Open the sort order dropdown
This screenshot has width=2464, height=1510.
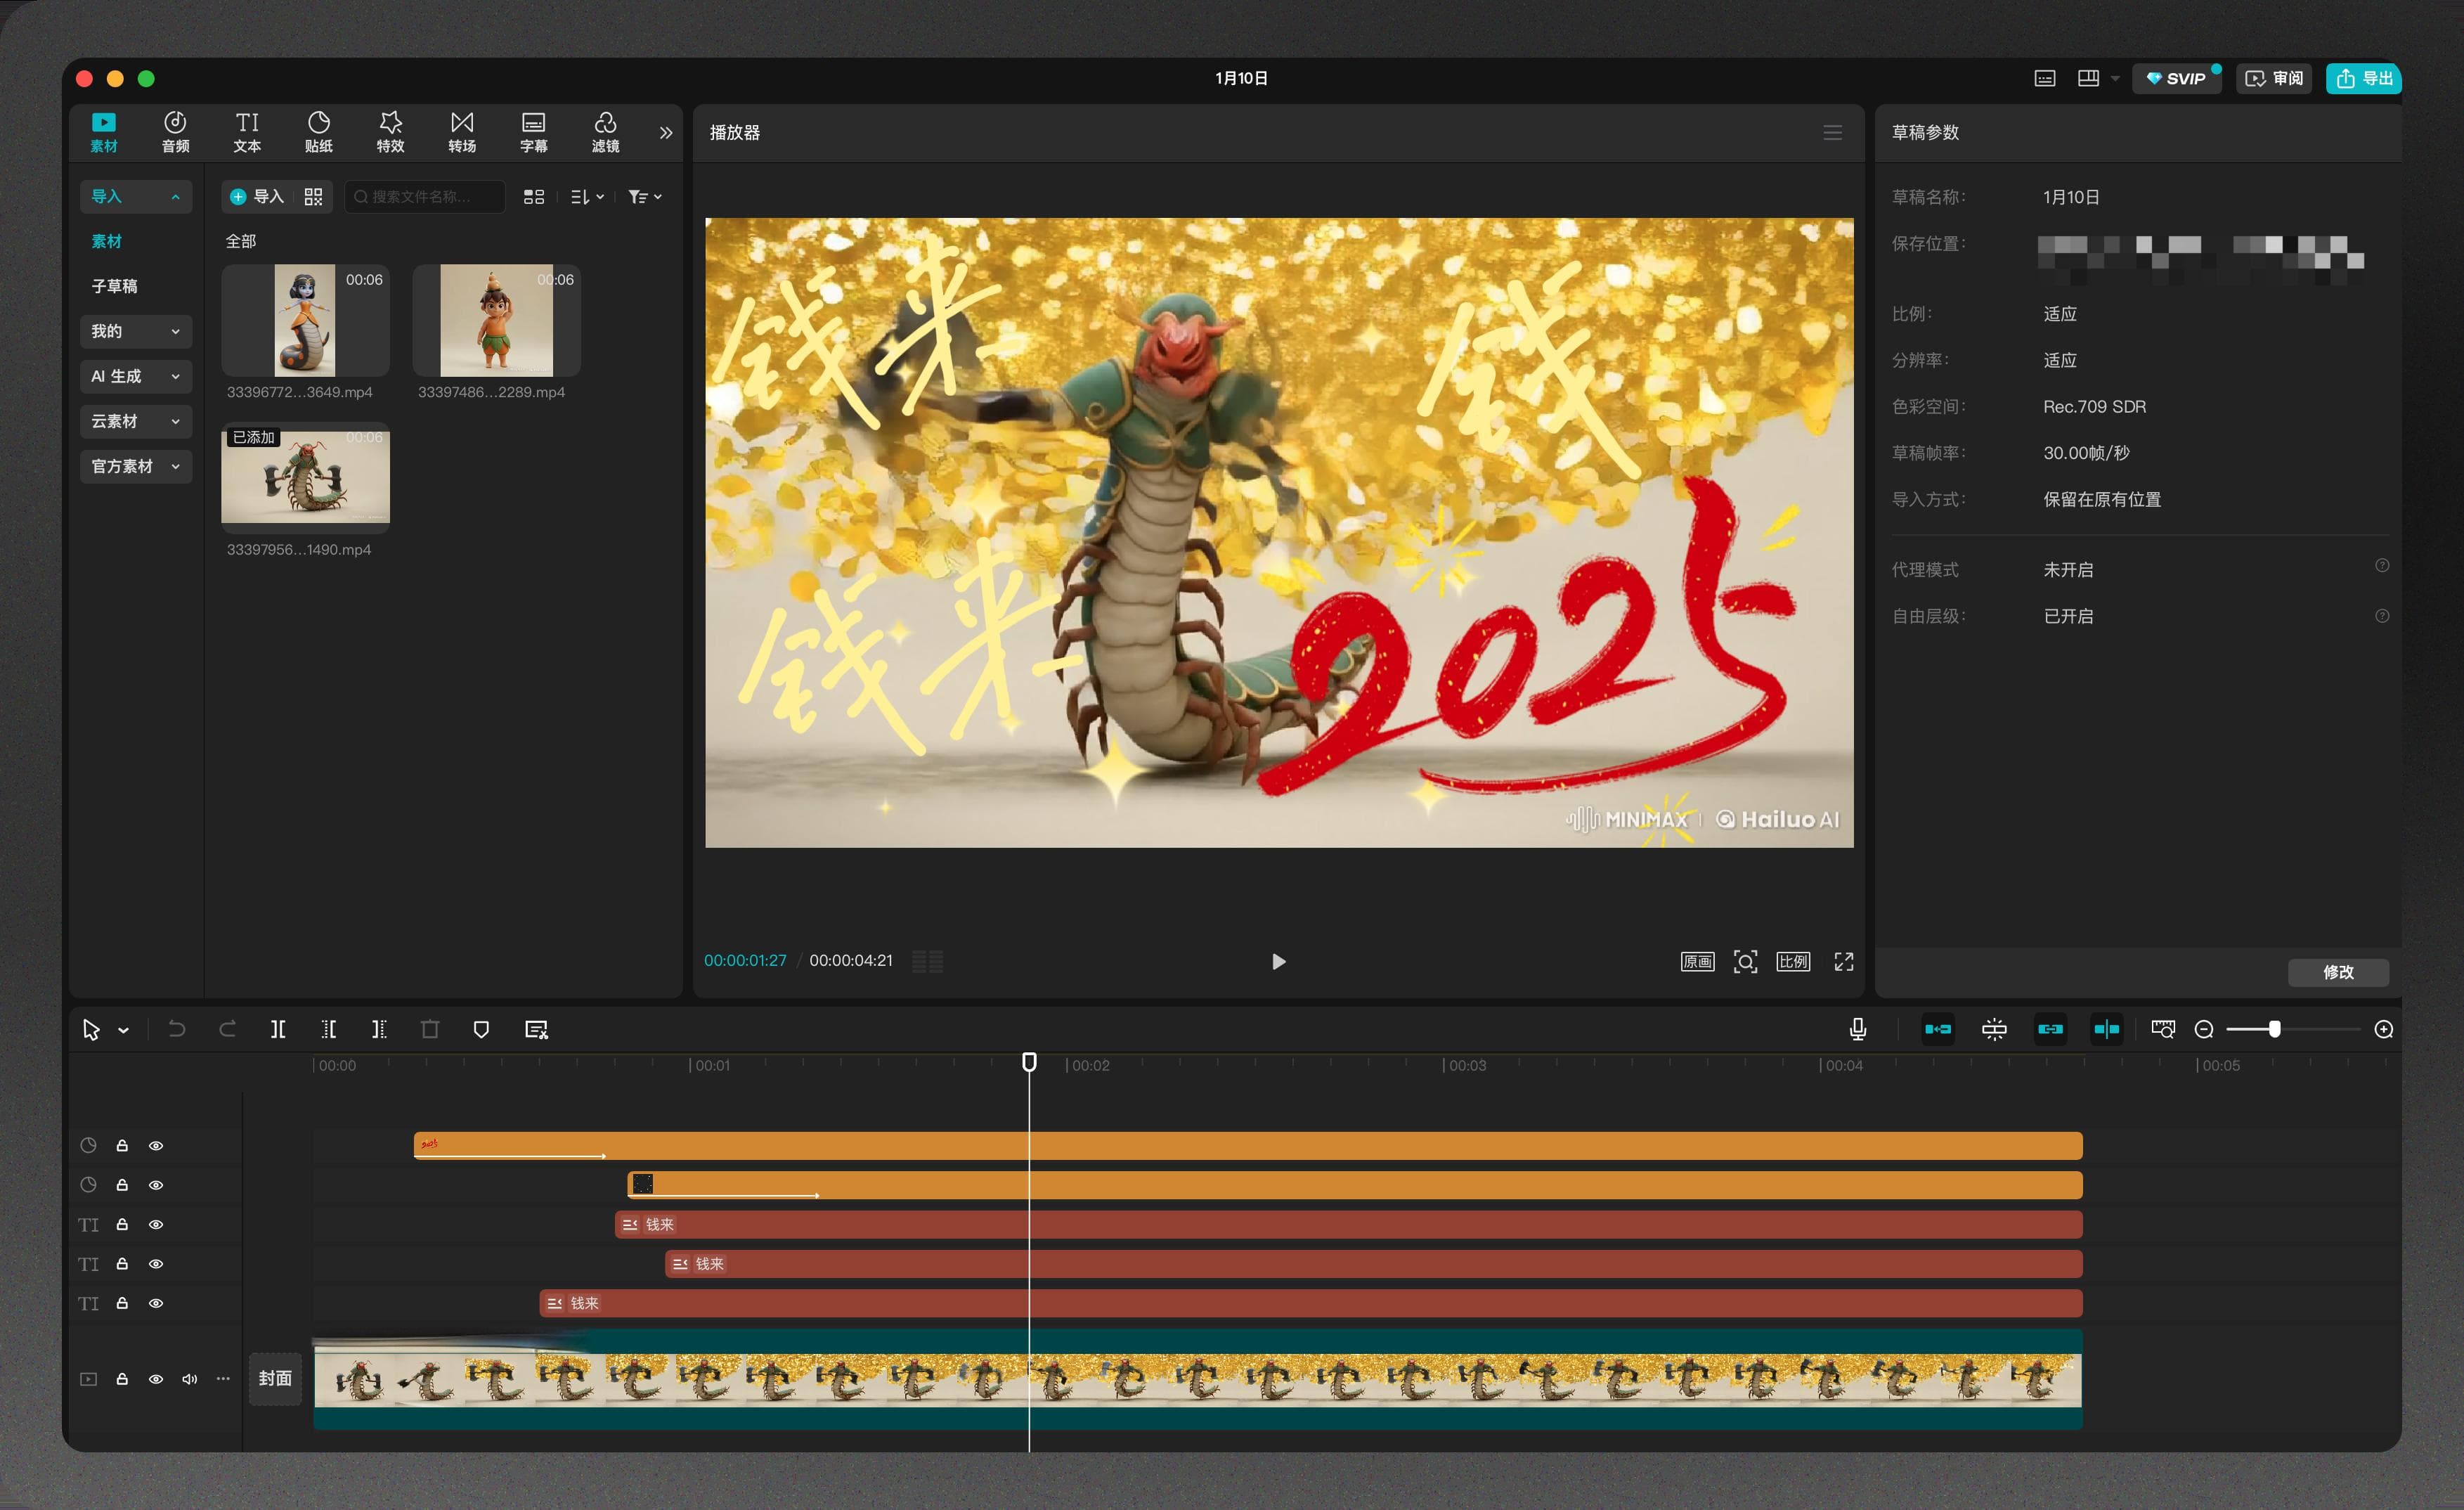[587, 197]
